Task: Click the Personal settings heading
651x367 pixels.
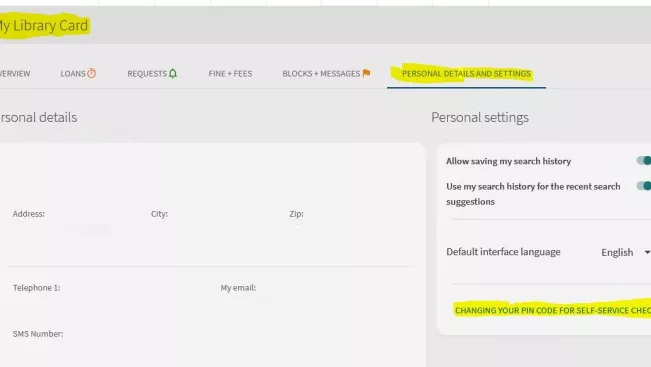Action: (480, 117)
